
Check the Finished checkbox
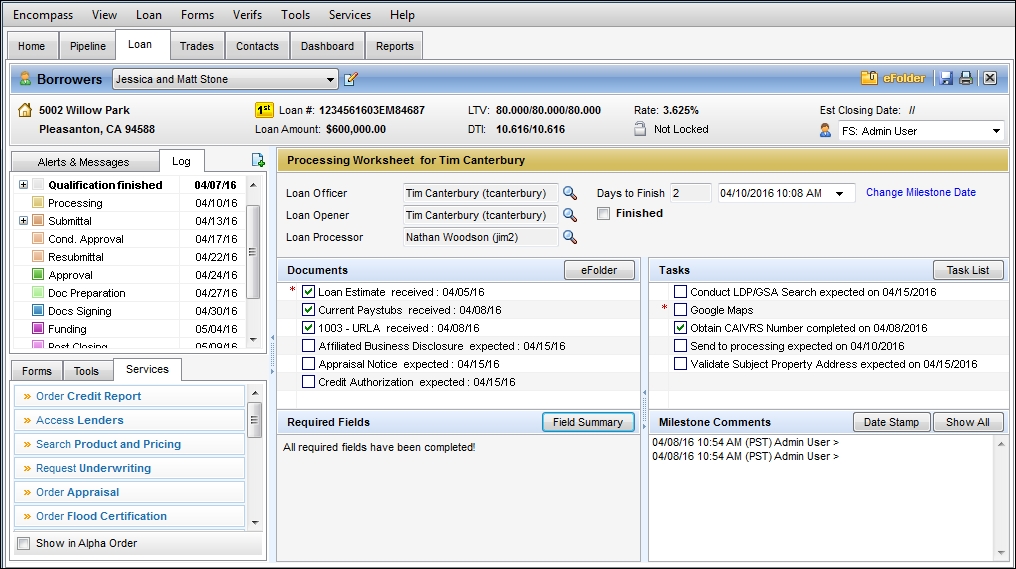(603, 213)
